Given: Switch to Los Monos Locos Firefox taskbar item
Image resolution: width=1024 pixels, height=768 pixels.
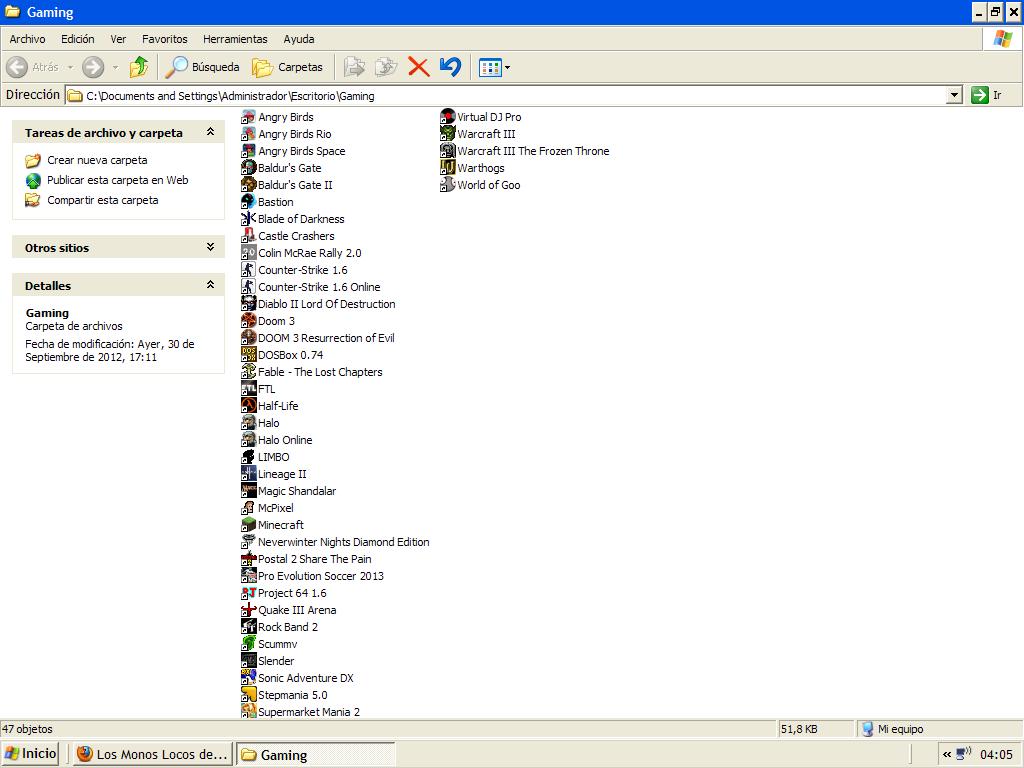Looking at the screenshot, I should [x=152, y=754].
